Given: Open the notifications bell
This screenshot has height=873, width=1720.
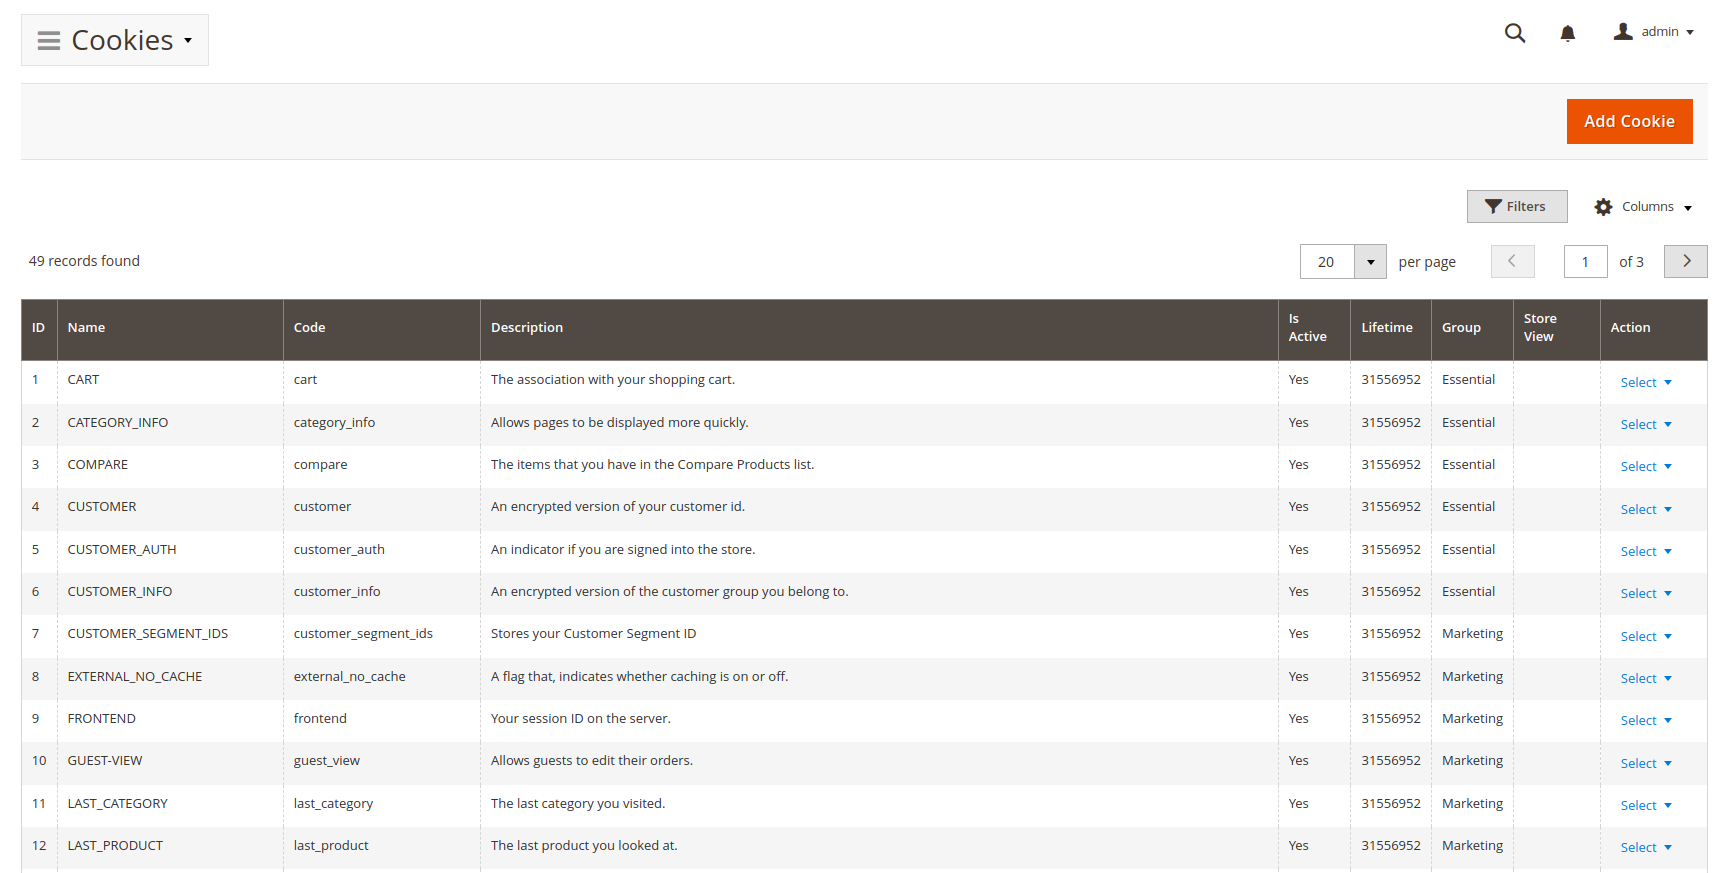Looking at the screenshot, I should tap(1567, 33).
